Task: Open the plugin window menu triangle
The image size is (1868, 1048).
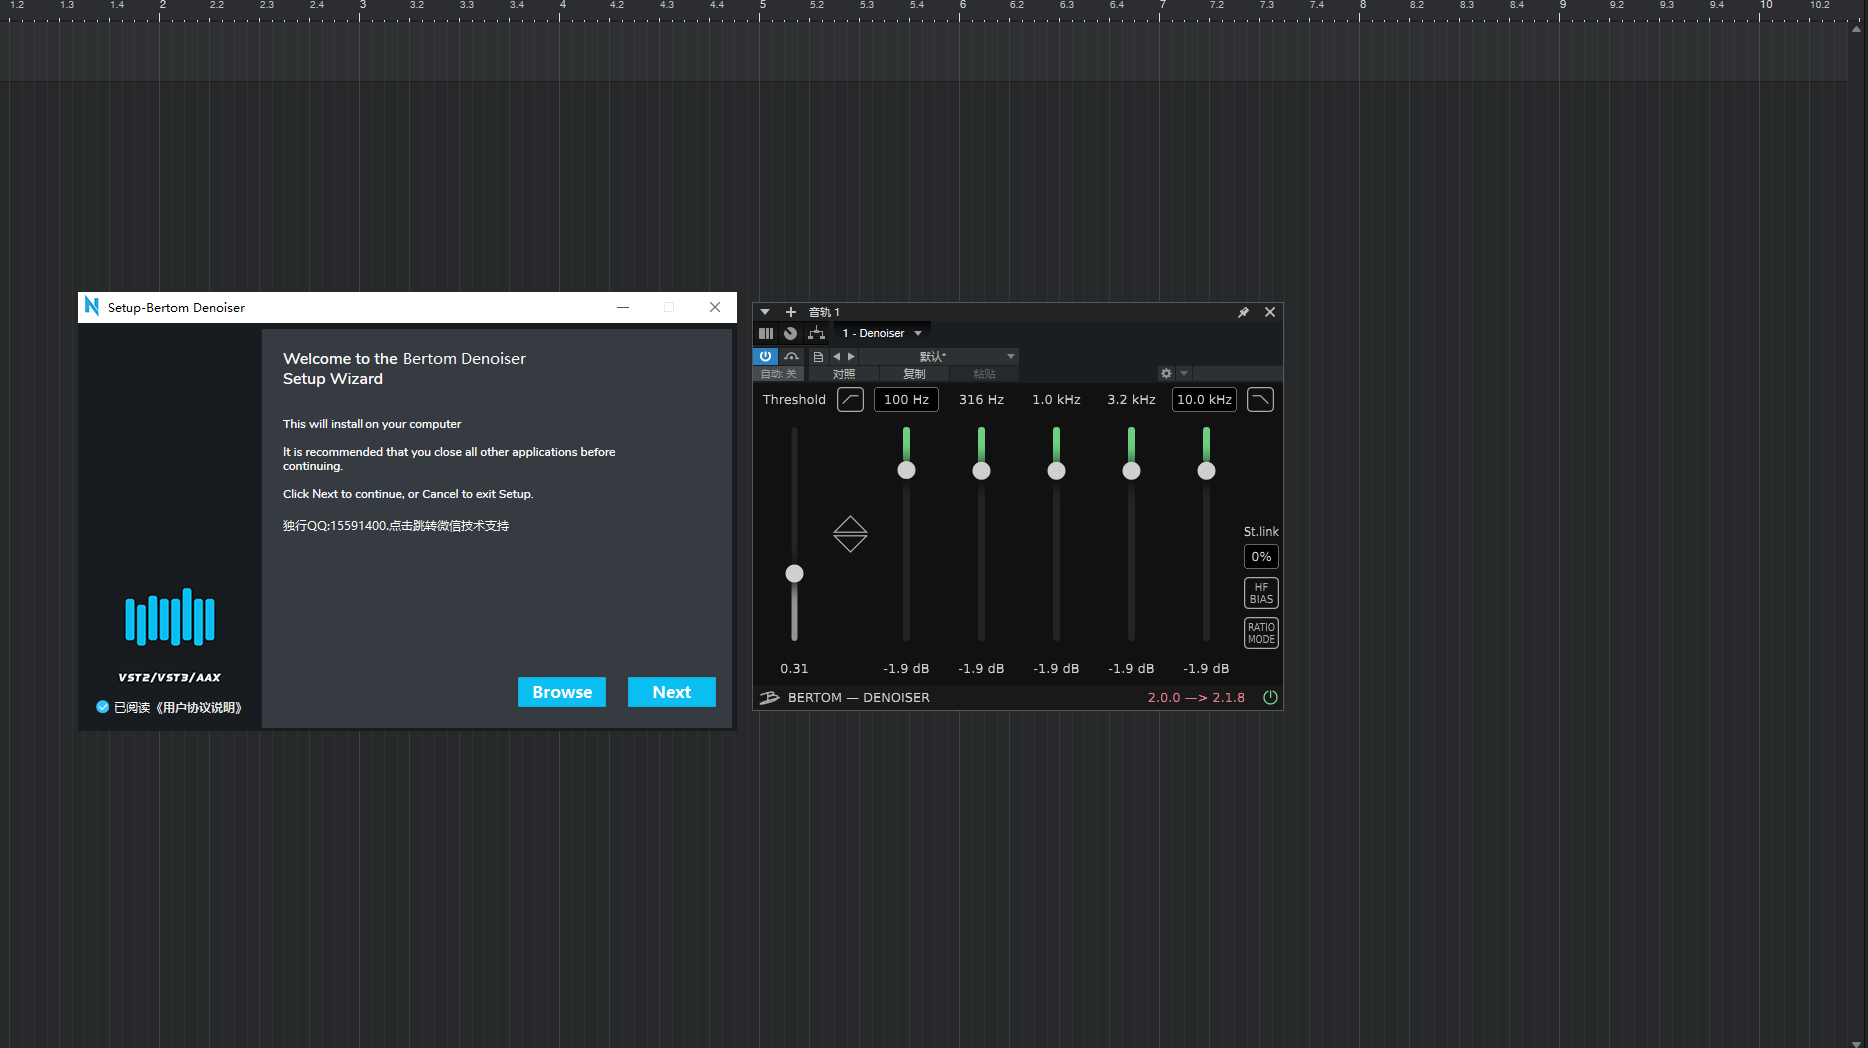Action: point(765,312)
